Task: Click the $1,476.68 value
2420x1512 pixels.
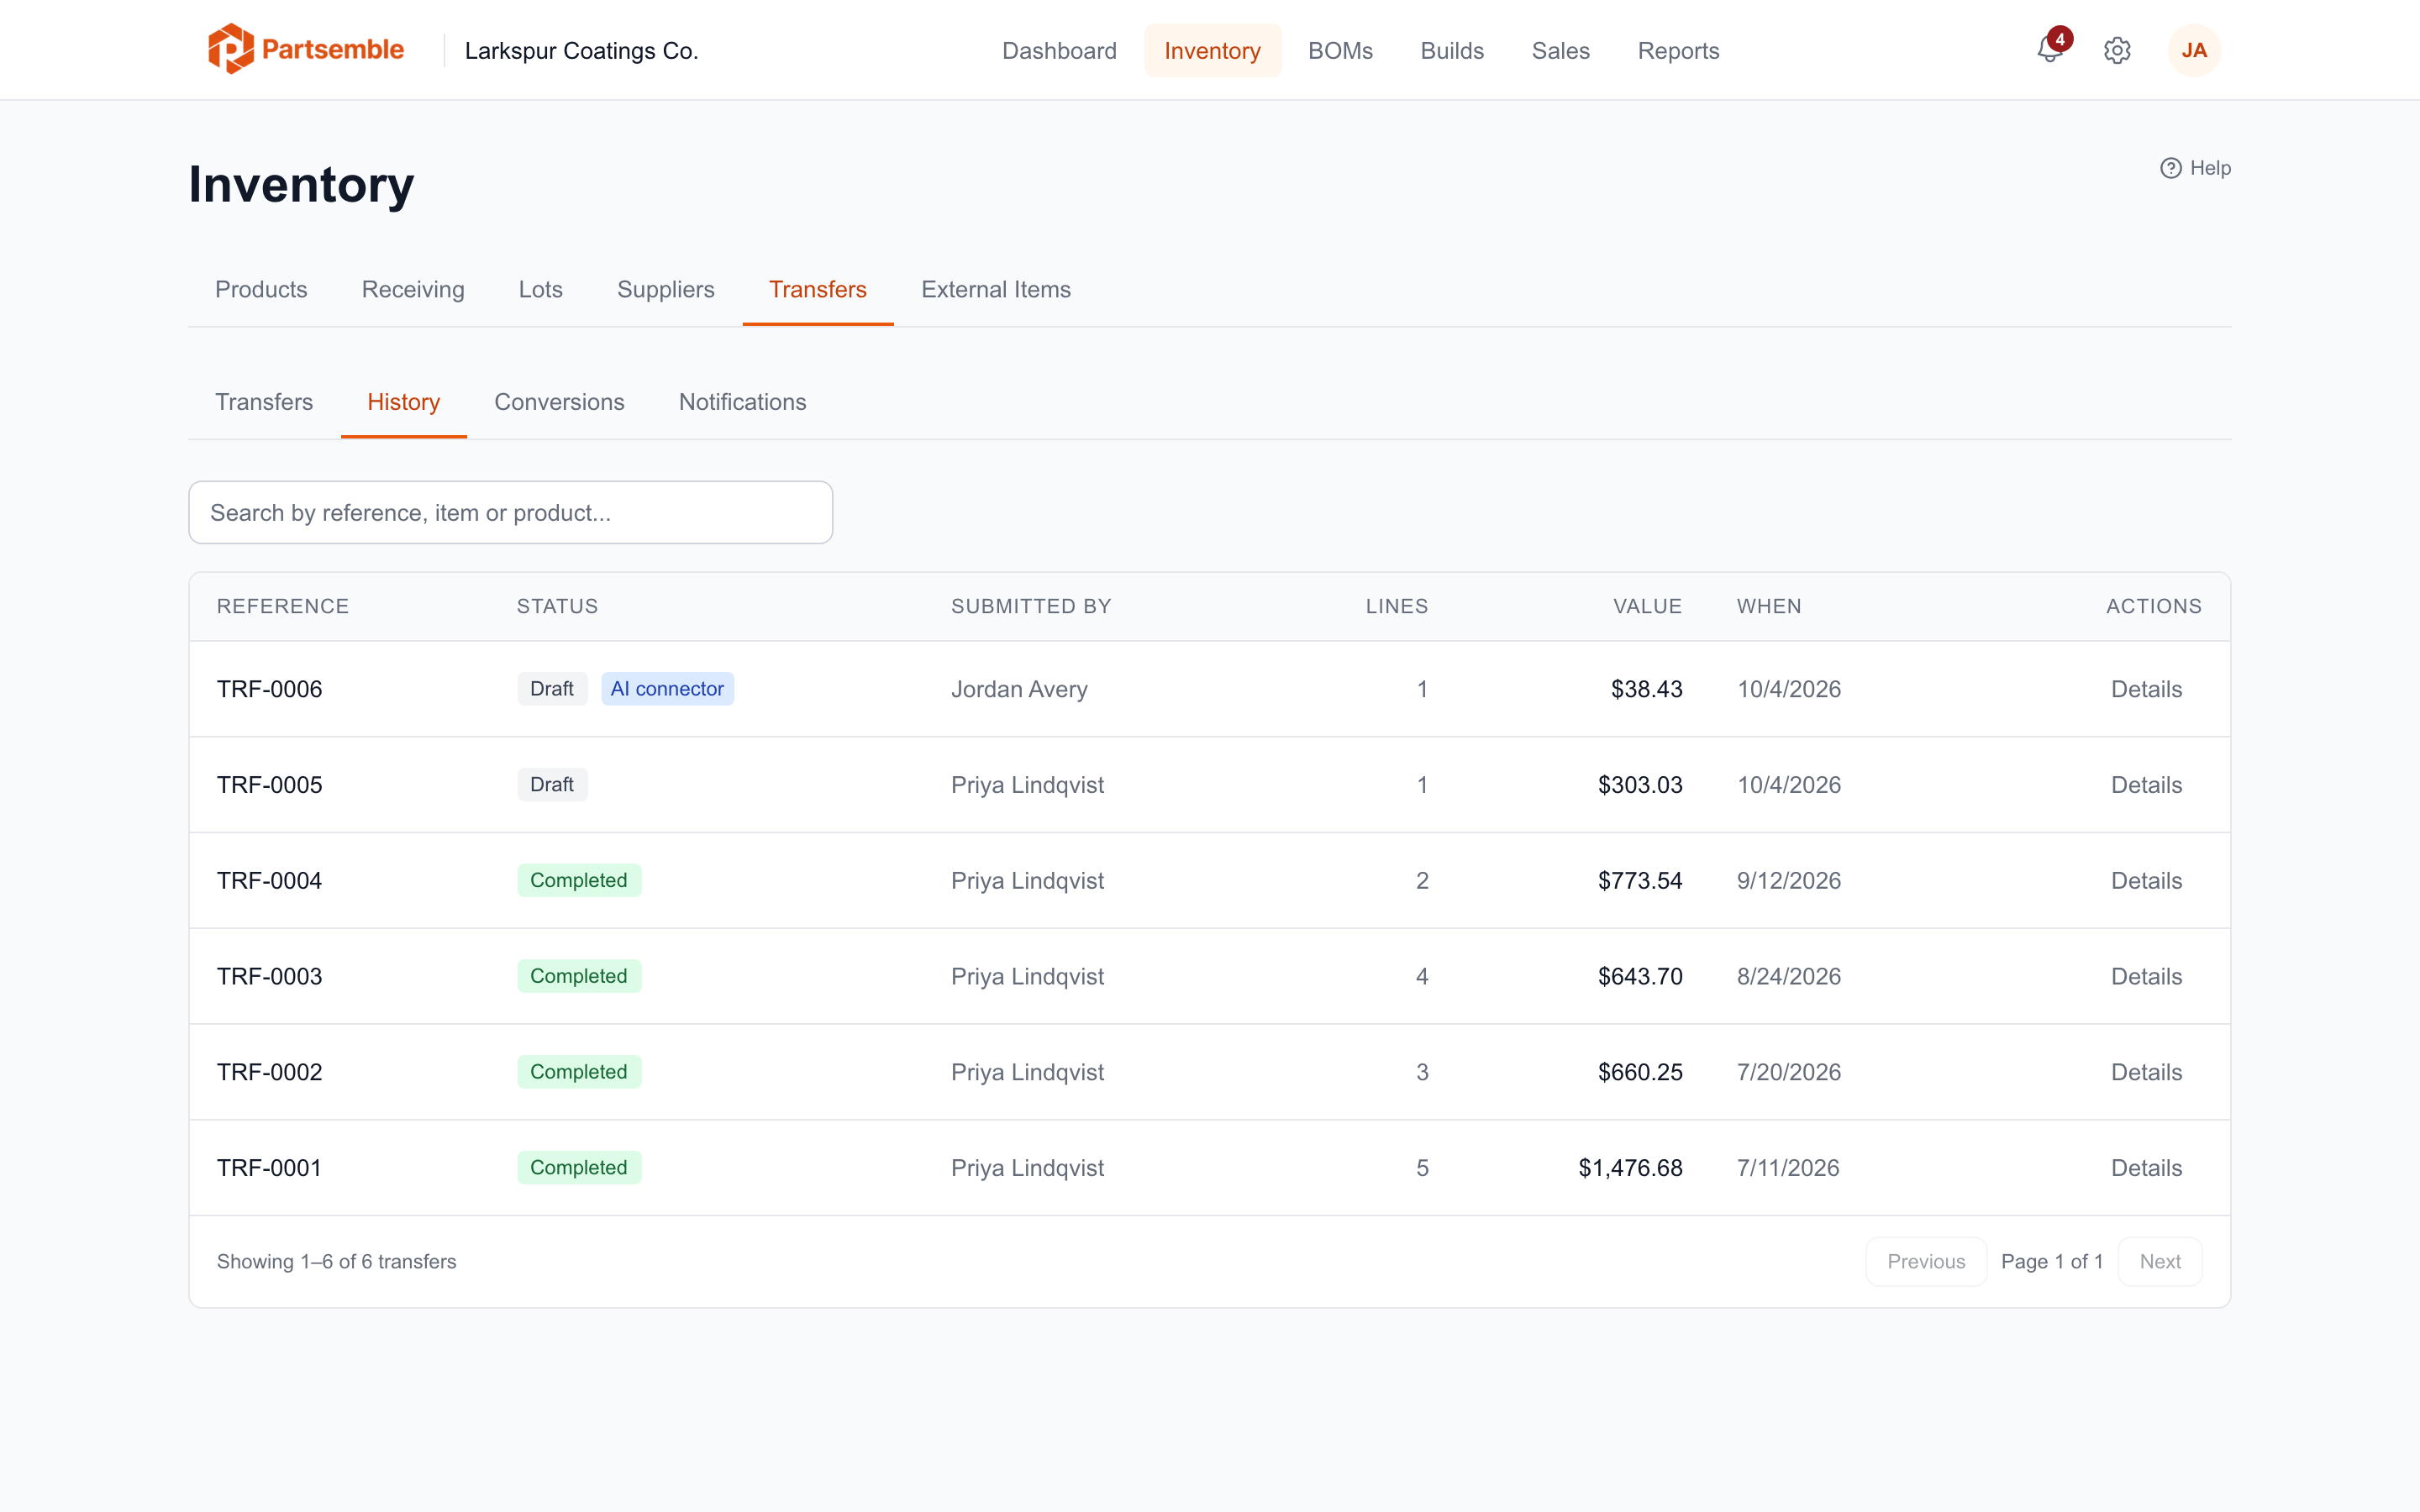Action: (x=1630, y=1168)
